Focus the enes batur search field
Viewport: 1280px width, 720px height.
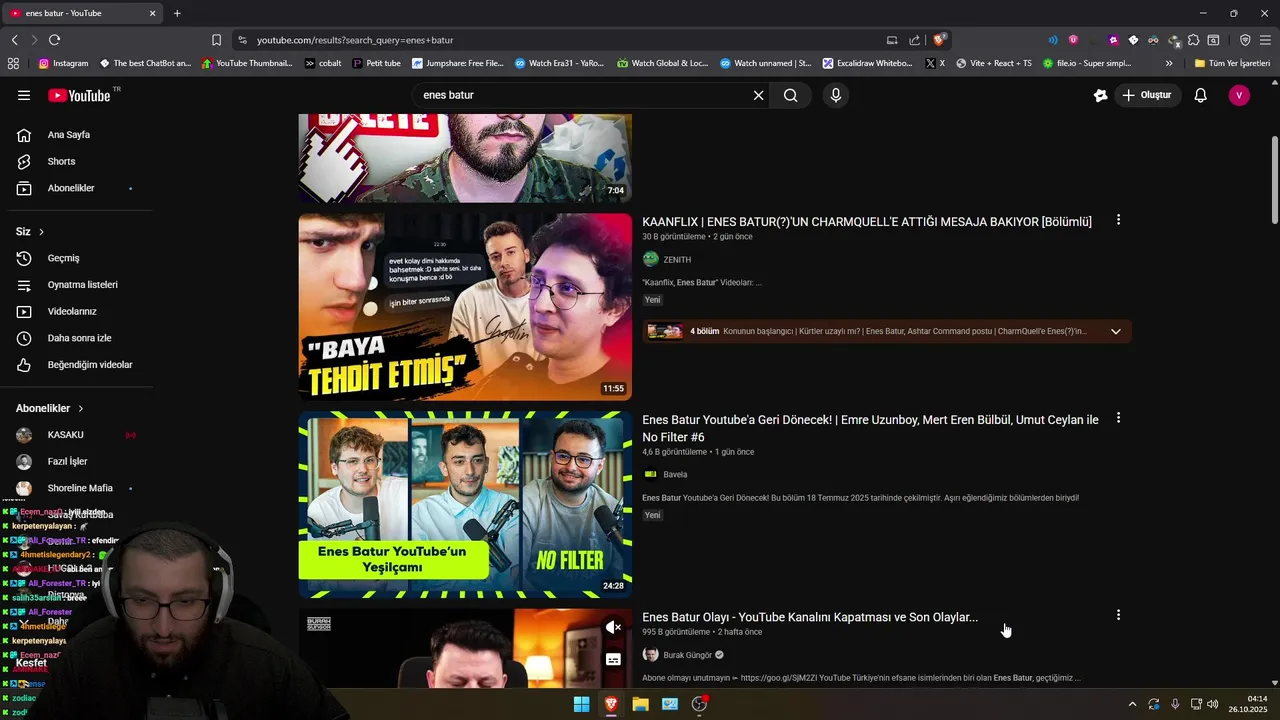coord(585,95)
